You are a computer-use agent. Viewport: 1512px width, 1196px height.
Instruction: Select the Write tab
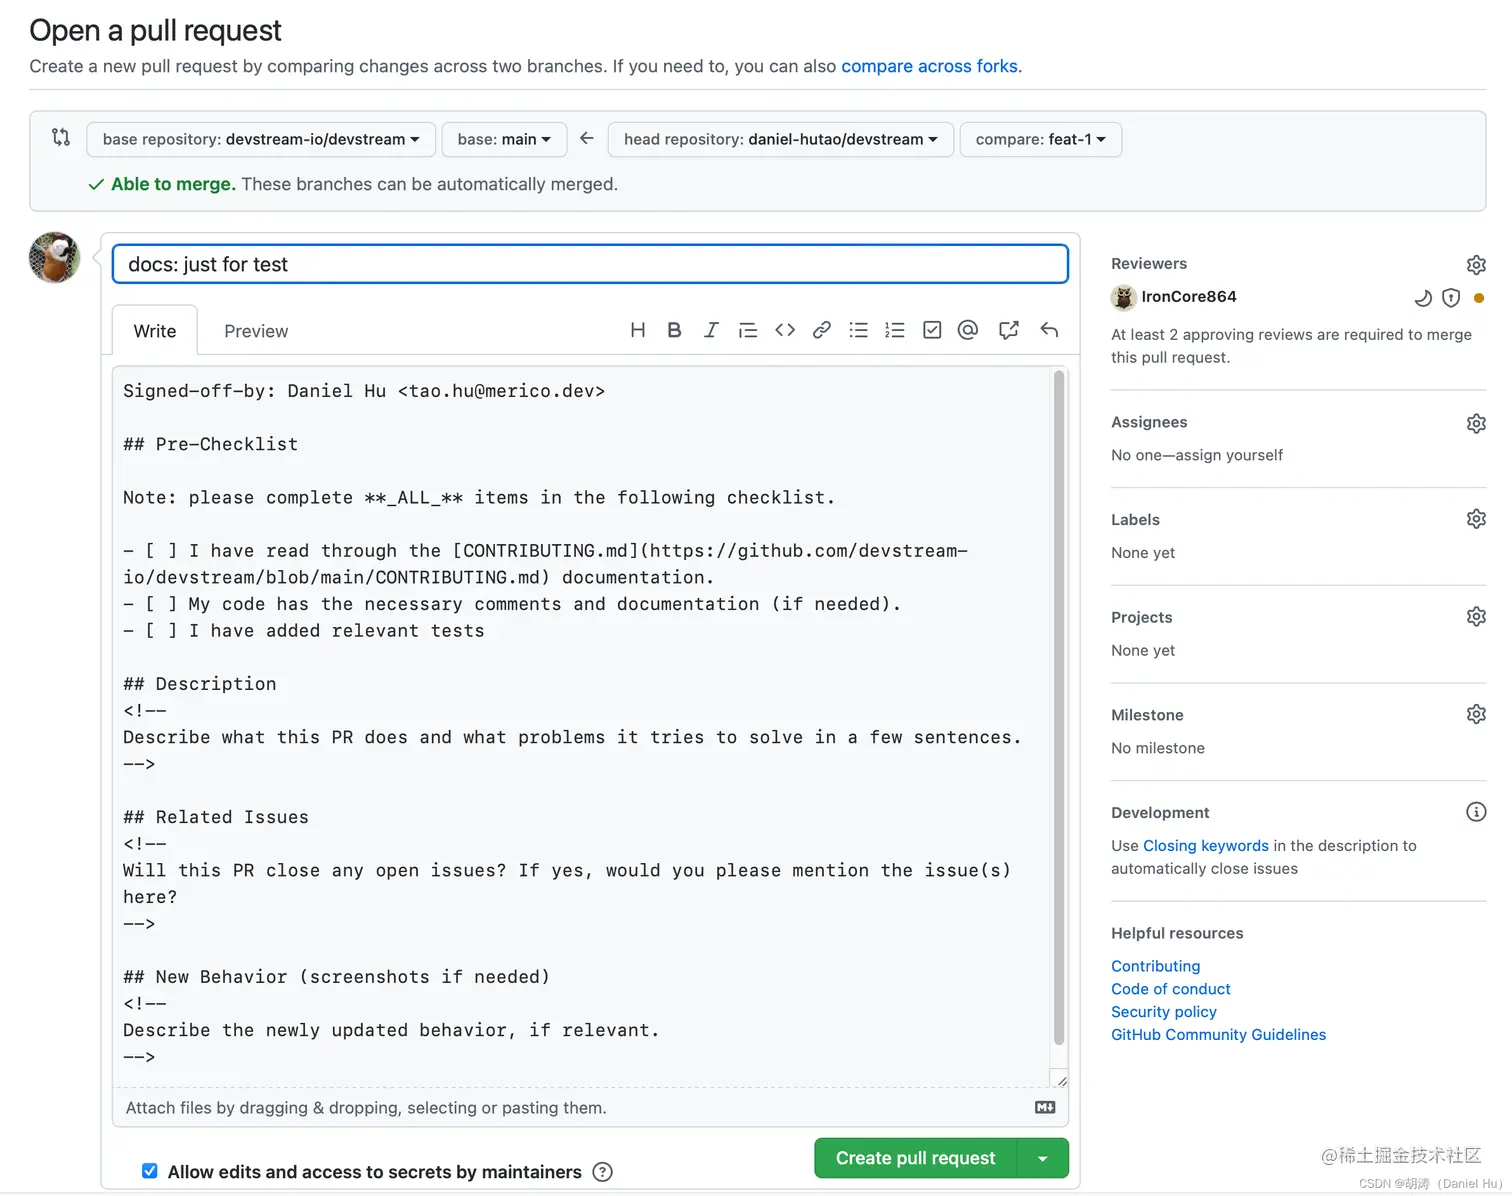pos(154,330)
